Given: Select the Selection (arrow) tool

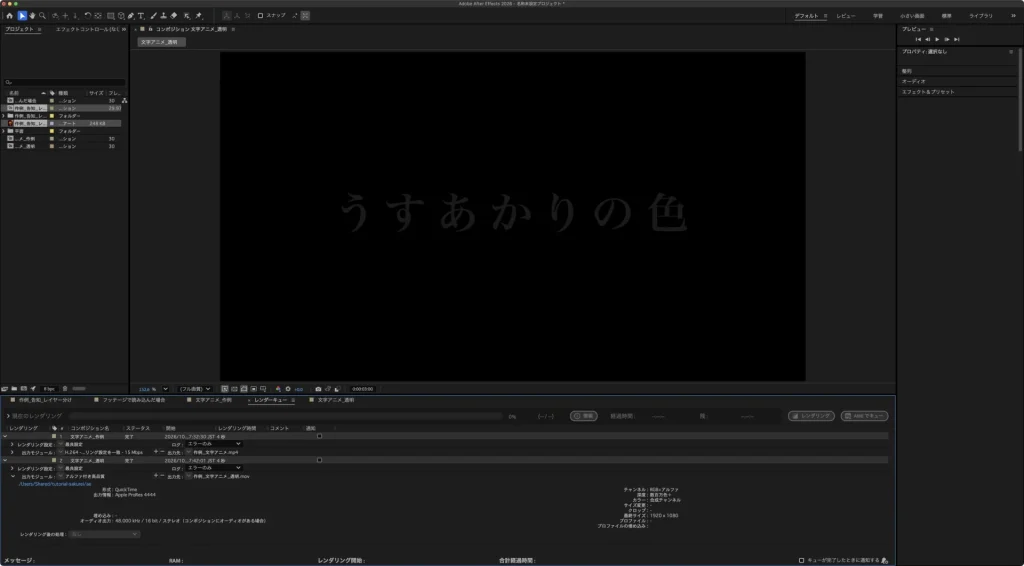Looking at the screenshot, I should coord(22,16).
